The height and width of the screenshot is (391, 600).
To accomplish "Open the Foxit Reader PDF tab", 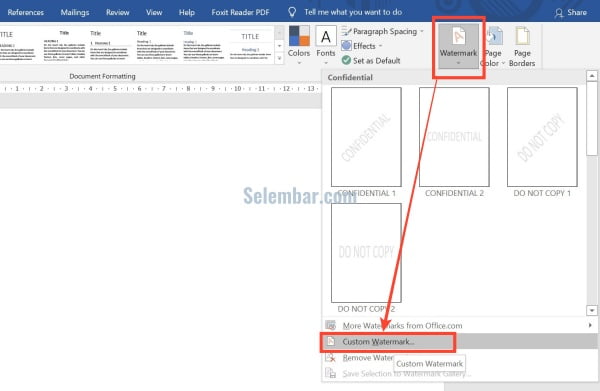I will coord(240,12).
